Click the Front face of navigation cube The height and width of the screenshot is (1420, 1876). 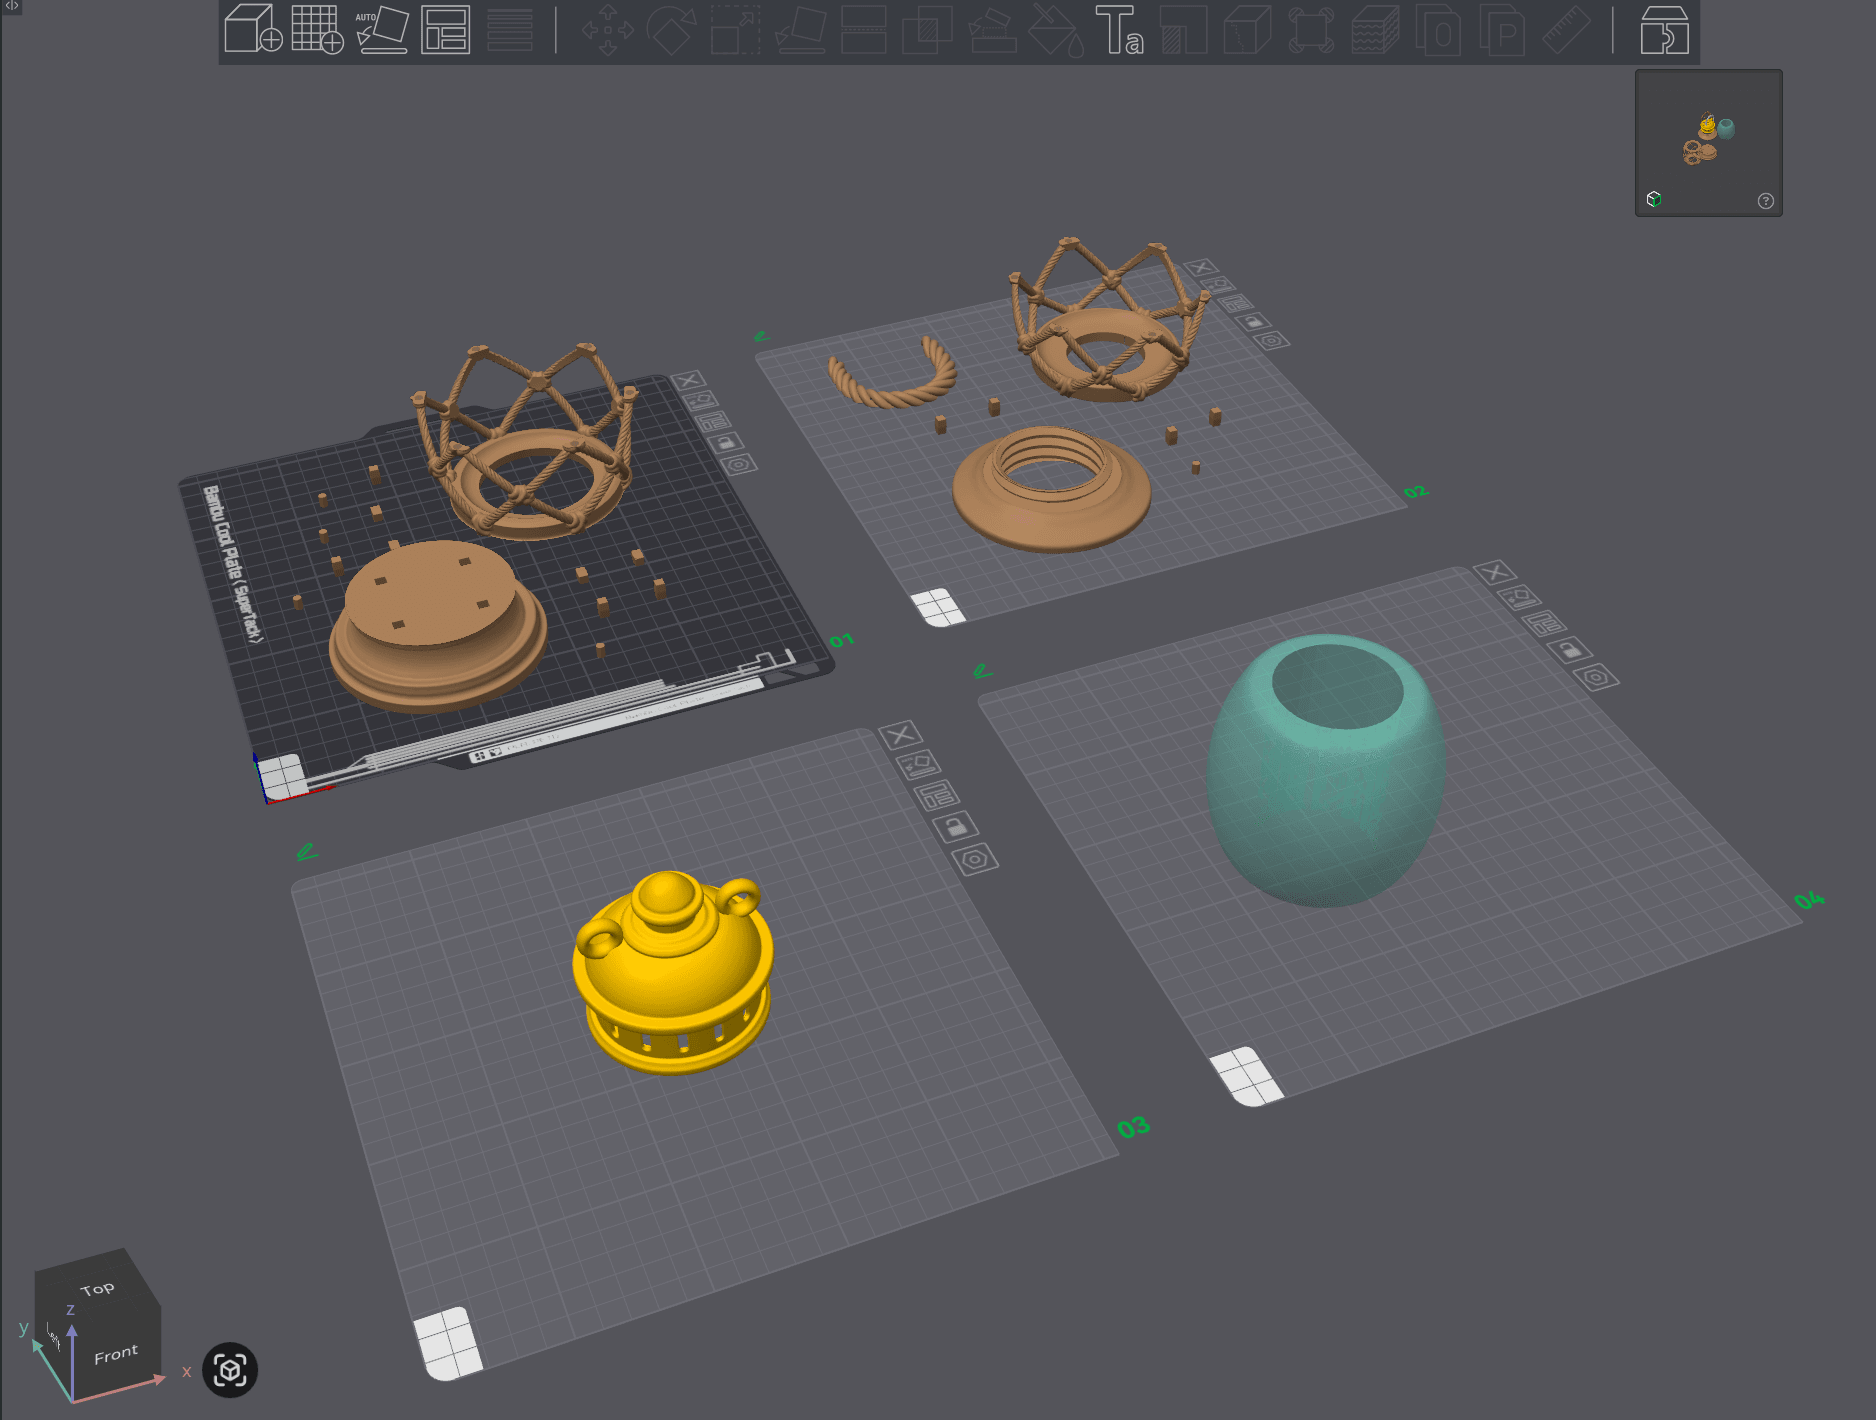[117, 1354]
